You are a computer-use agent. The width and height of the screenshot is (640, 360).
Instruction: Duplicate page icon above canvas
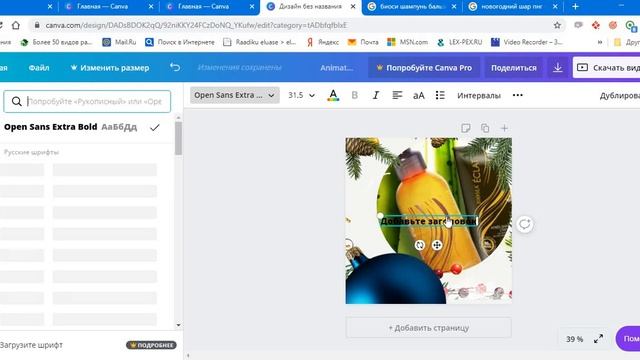[485, 128]
